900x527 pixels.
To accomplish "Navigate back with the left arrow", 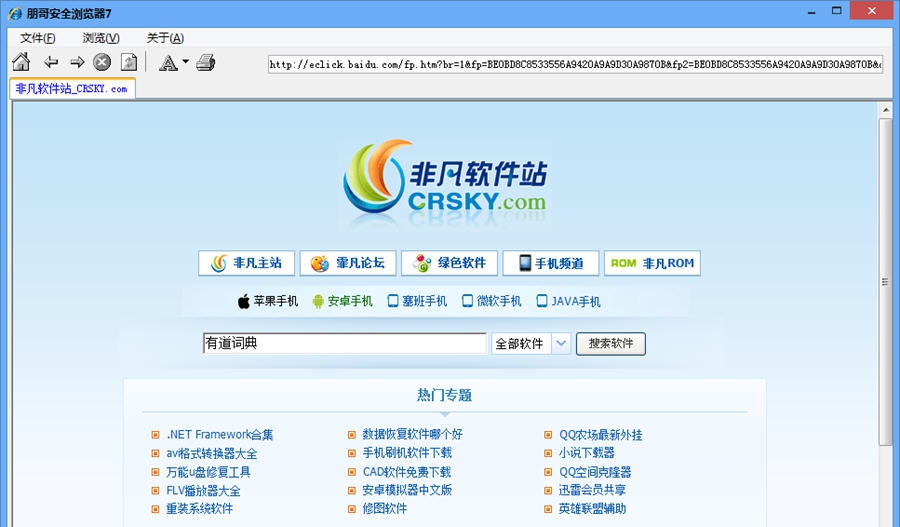I will click(x=51, y=62).
